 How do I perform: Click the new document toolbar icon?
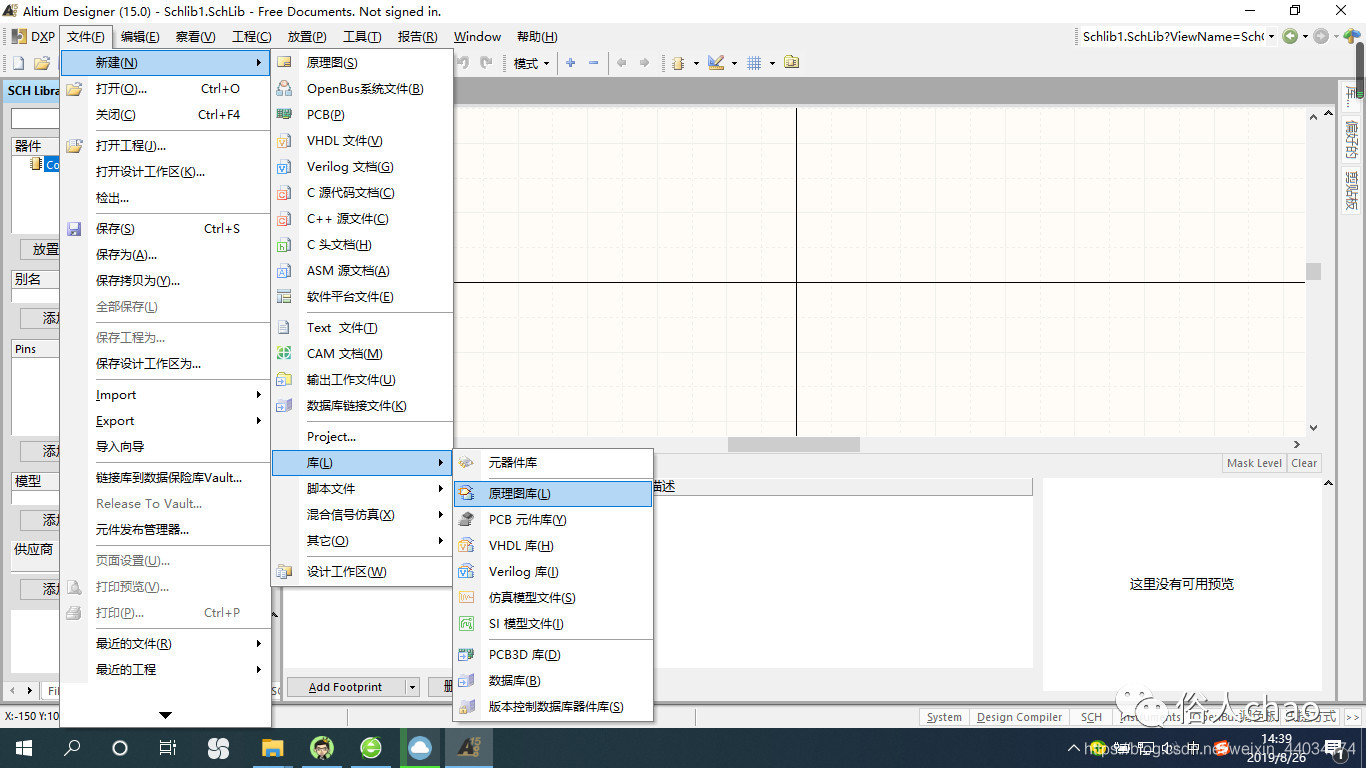point(18,63)
